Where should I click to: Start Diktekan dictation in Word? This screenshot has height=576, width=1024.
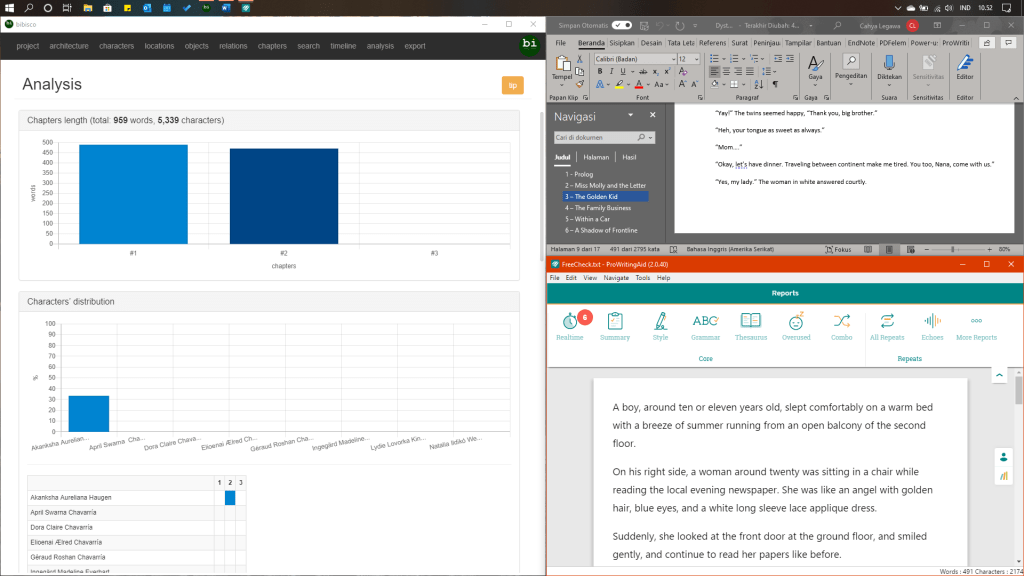point(889,68)
